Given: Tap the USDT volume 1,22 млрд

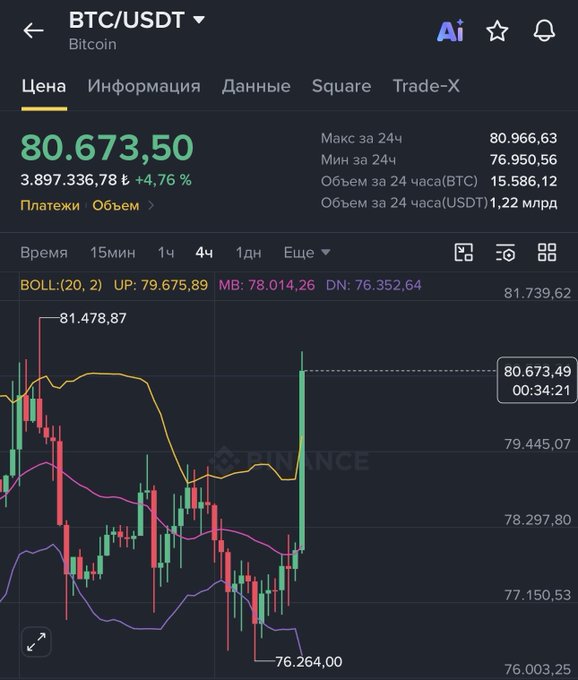Looking at the screenshot, I should click(523, 203).
